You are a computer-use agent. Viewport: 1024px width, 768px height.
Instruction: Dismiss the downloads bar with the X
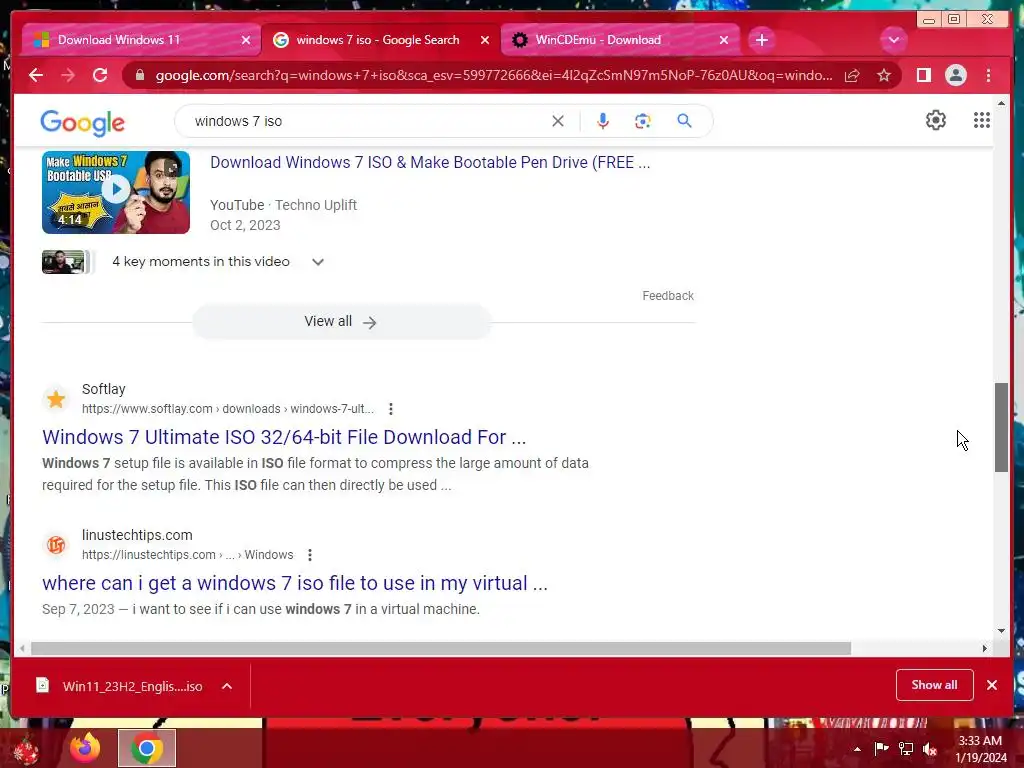click(x=992, y=685)
